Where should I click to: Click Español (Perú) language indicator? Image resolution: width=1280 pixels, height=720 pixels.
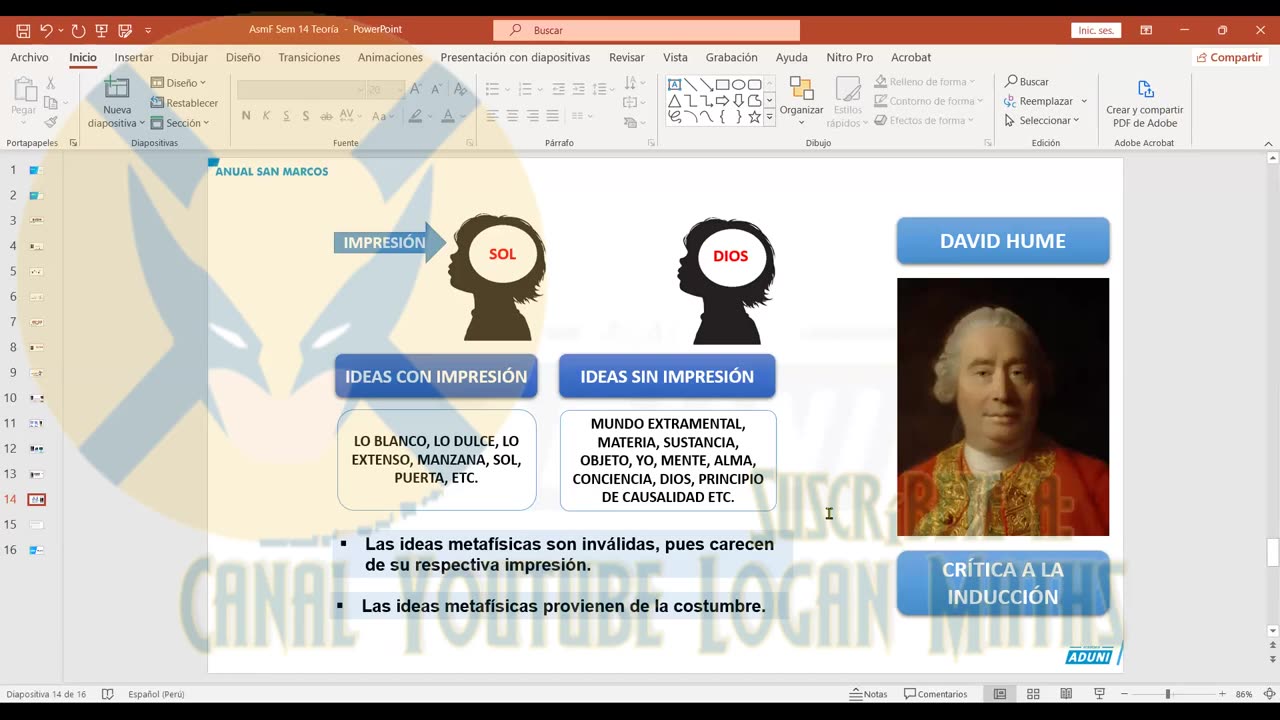(156, 694)
